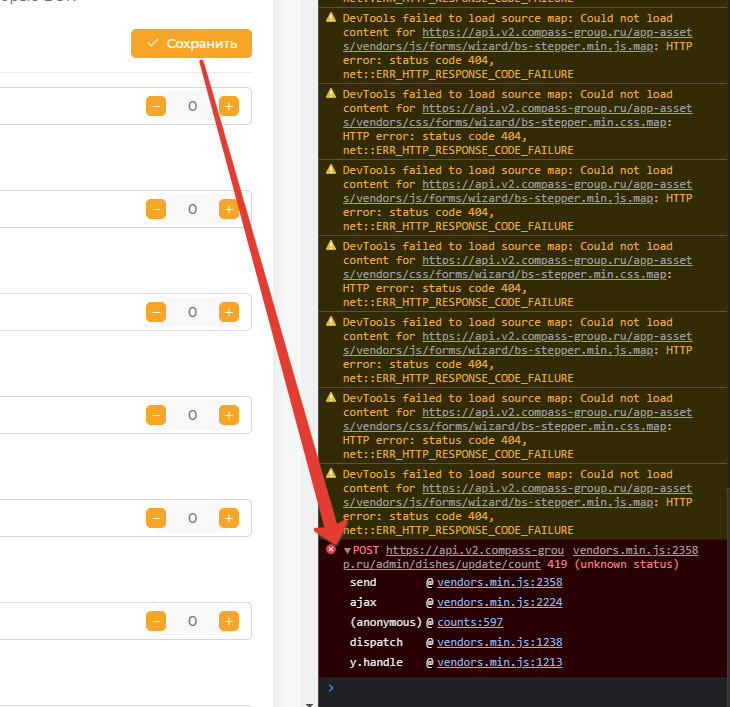The image size is (730, 707).
Task: Increase the counter in the third row
Action: pos(229,312)
